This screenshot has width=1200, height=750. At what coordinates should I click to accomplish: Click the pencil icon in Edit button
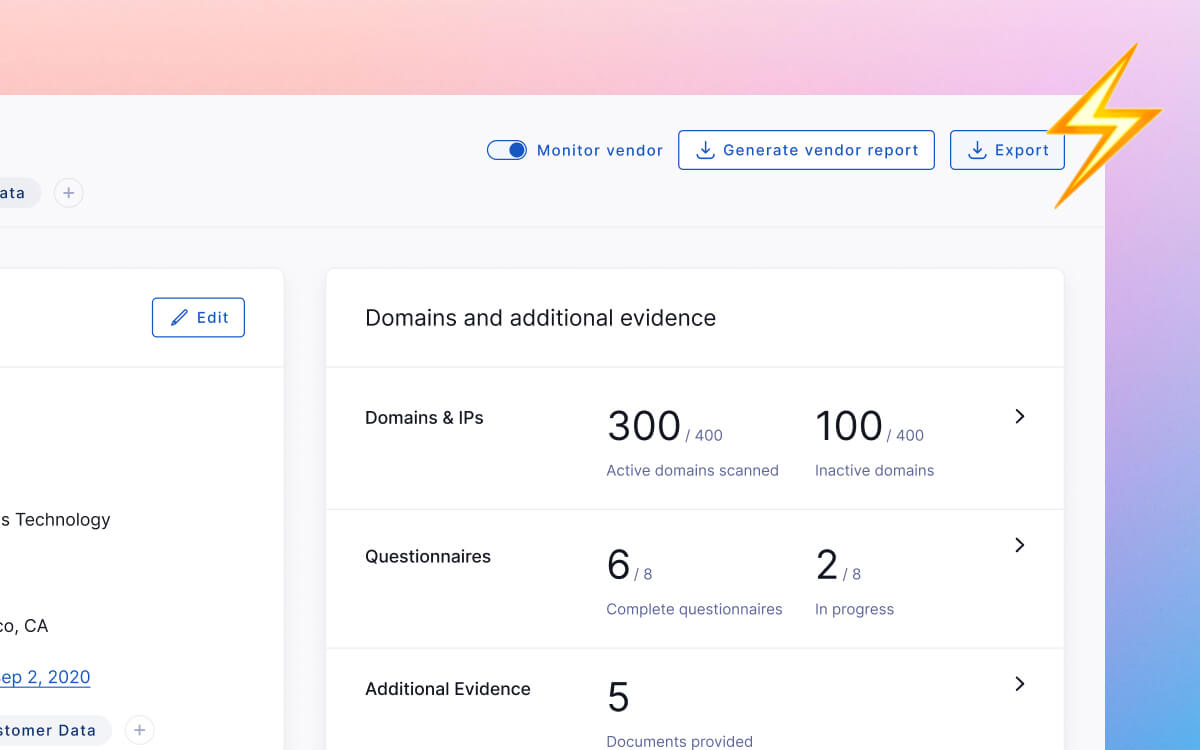[x=180, y=317]
